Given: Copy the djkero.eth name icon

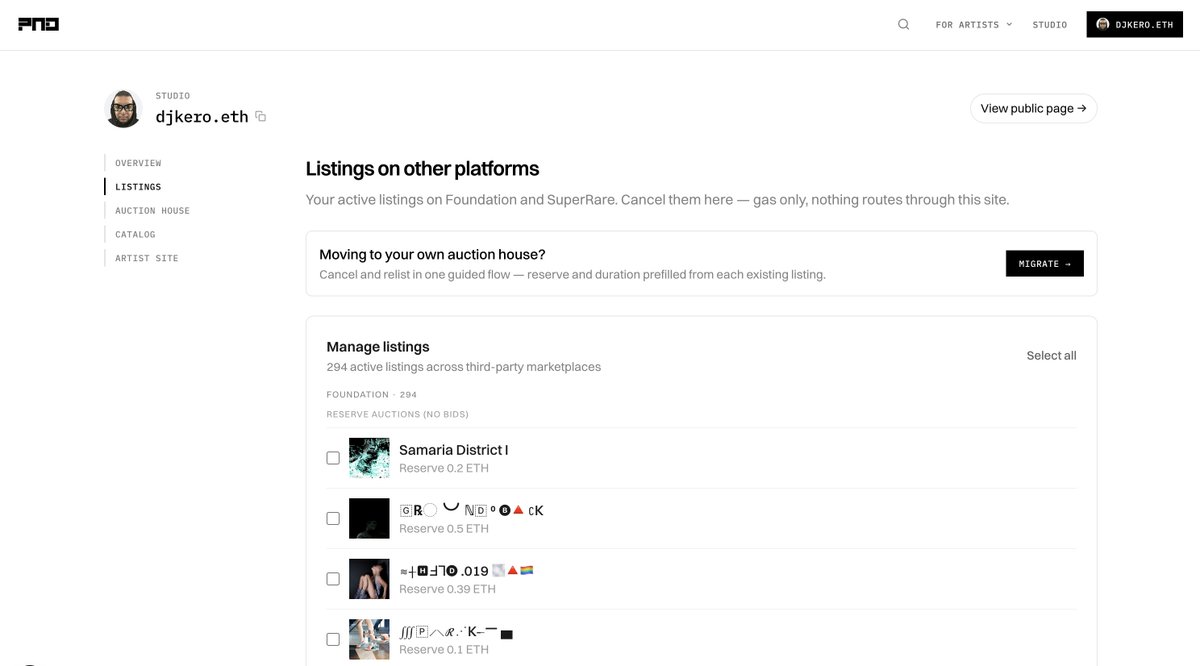Looking at the screenshot, I should [x=260, y=117].
